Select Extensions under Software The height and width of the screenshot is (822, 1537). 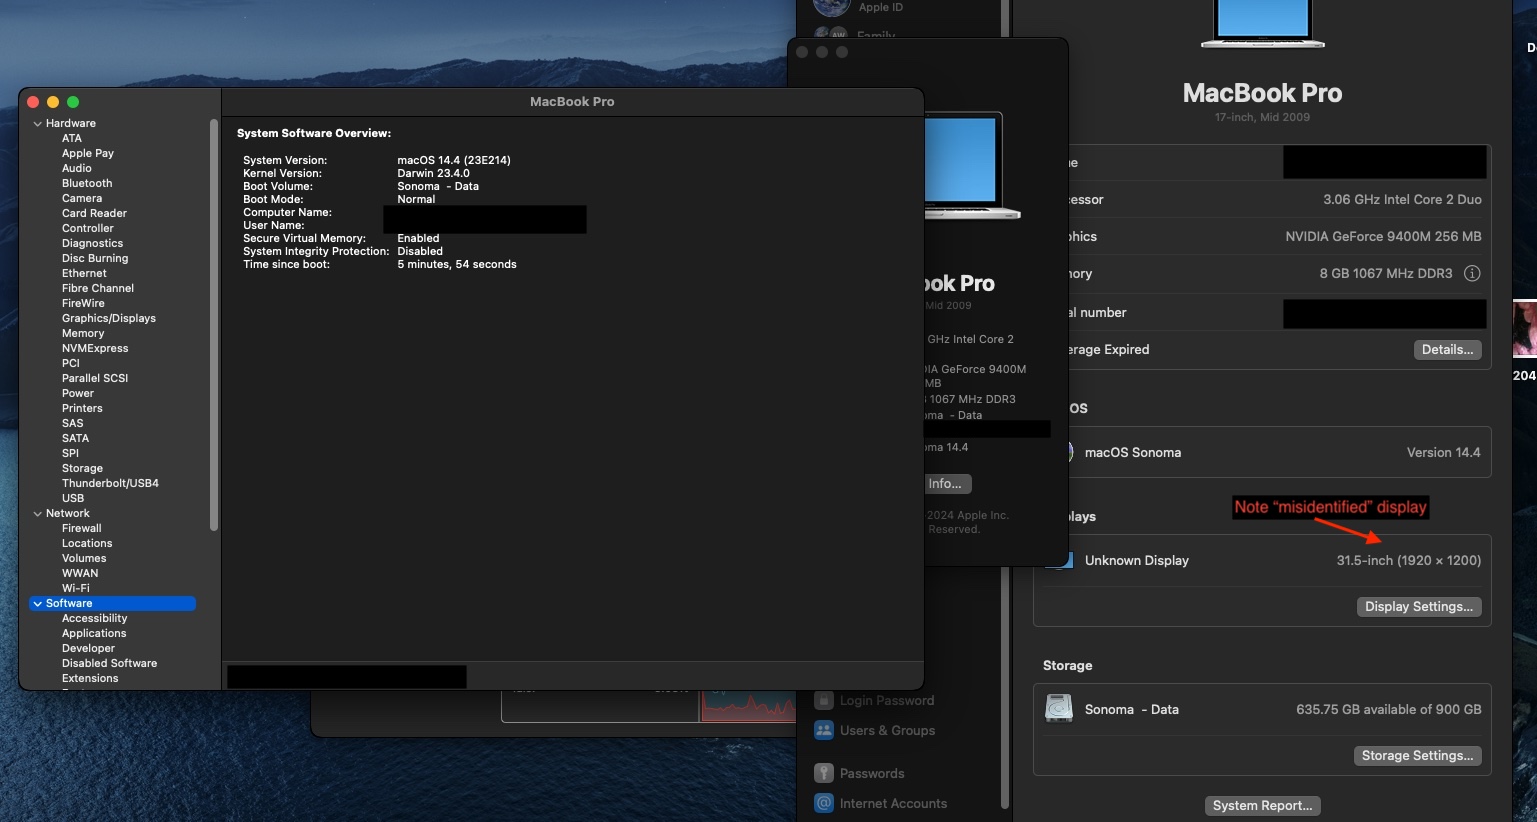pos(90,679)
